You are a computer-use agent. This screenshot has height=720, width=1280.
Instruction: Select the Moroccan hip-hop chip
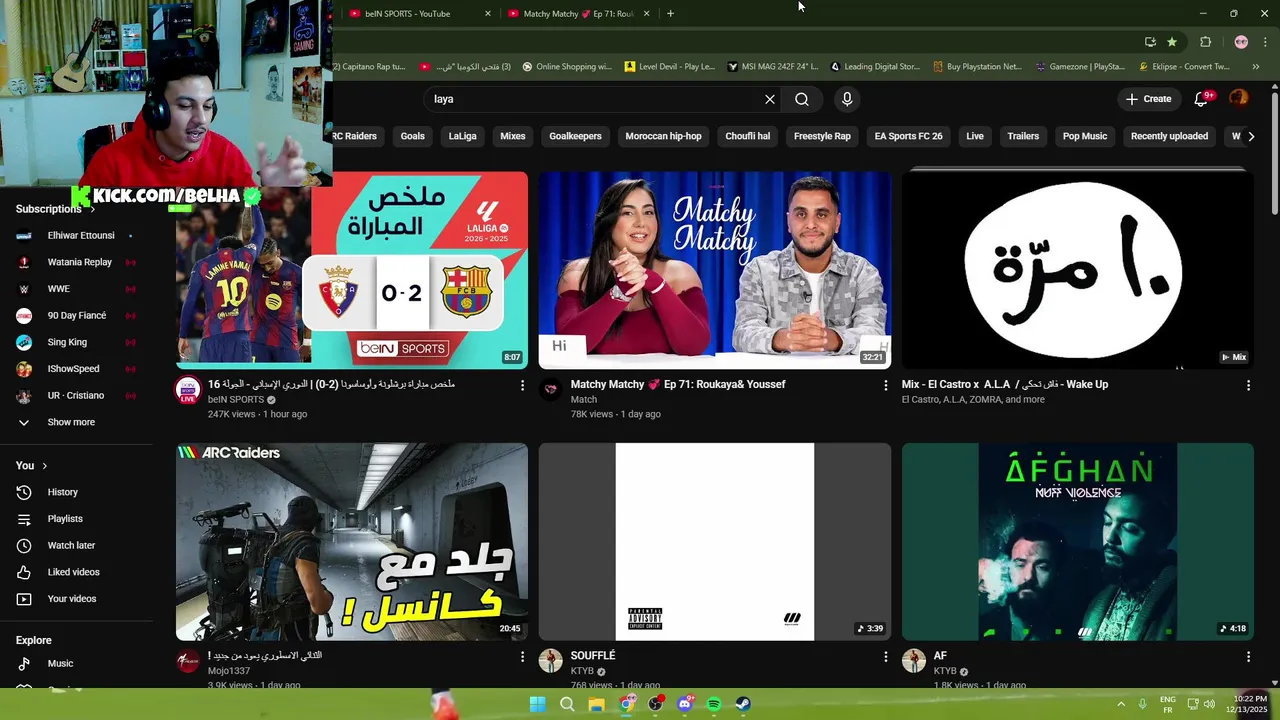[663, 136]
